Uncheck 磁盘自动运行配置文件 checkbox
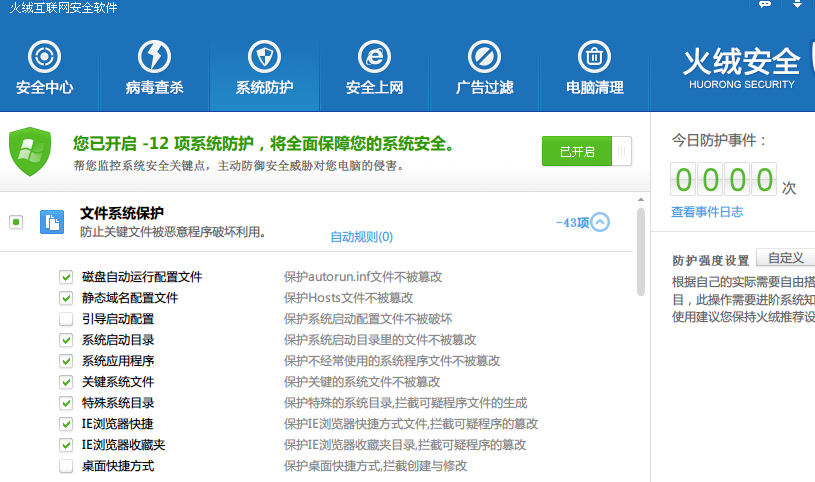 tap(66, 277)
